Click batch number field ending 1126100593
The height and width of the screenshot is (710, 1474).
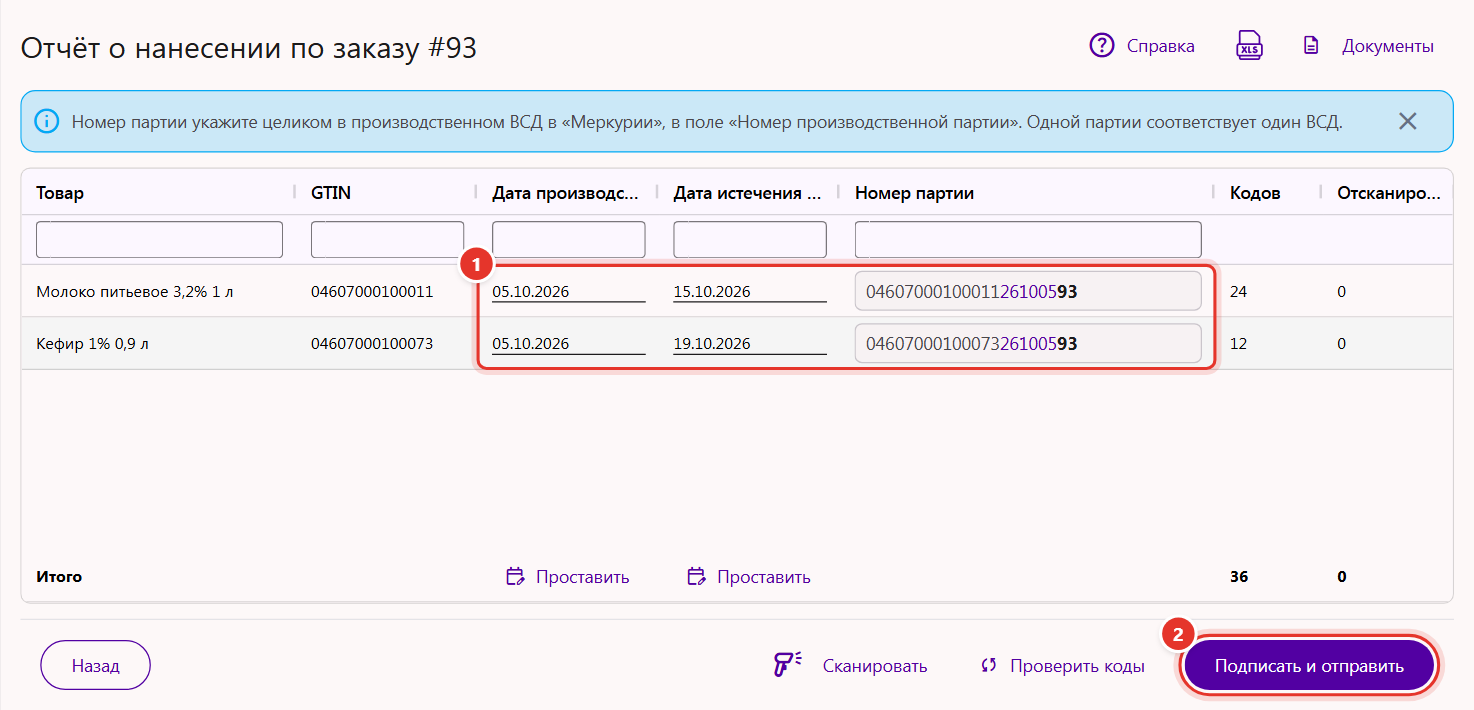tap(1028, 292)
